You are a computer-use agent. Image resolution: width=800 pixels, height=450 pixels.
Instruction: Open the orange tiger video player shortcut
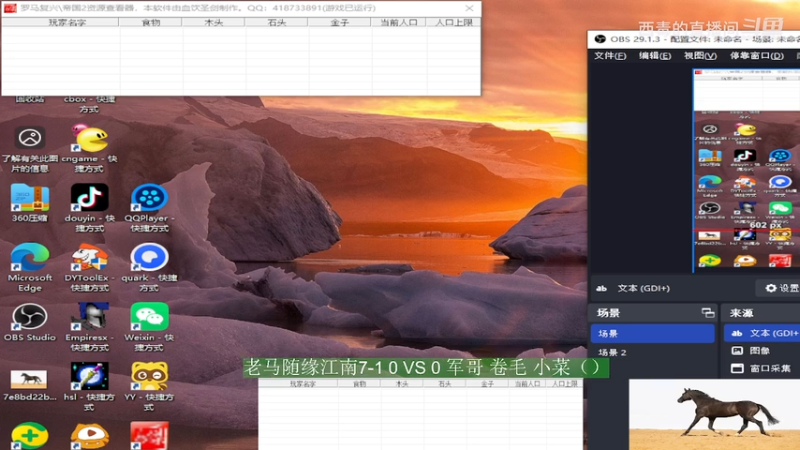tap(89, 436)
